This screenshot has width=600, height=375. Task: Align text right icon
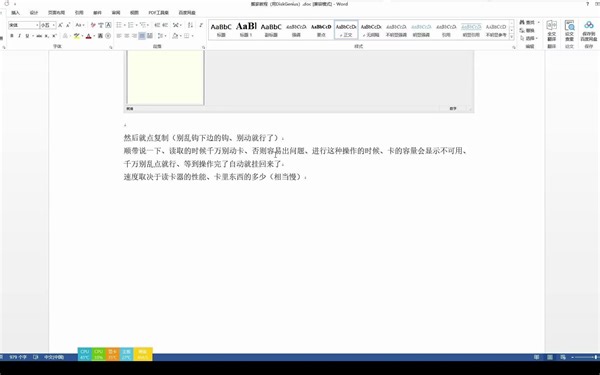point(134,36)
